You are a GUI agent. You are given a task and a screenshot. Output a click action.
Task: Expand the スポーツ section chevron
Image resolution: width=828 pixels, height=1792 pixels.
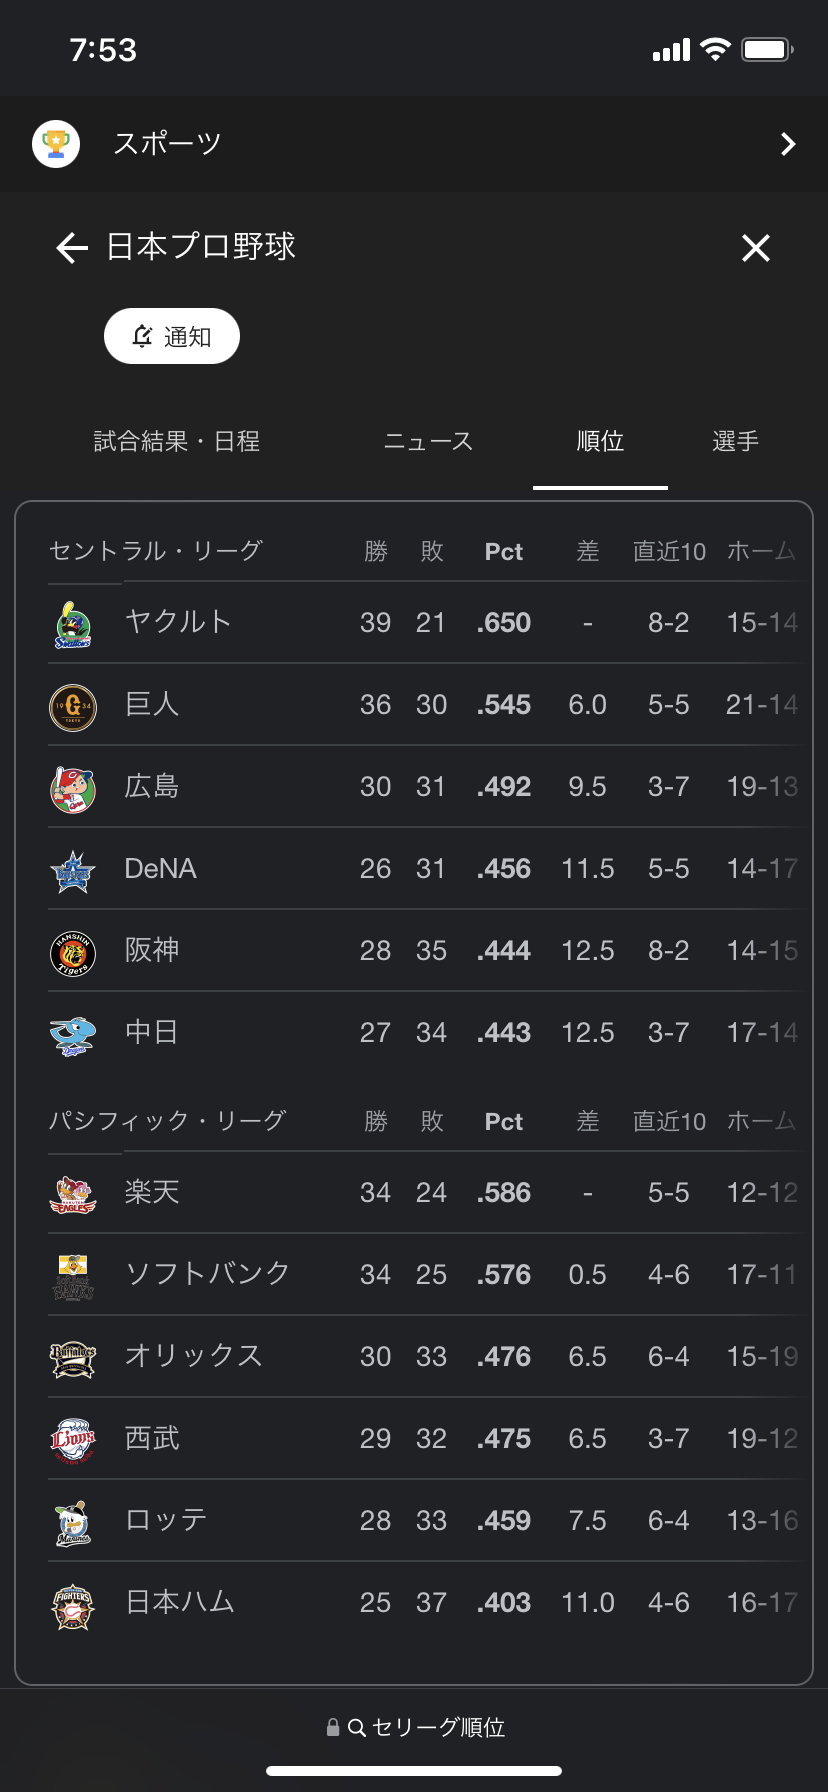tap(788, 145)
